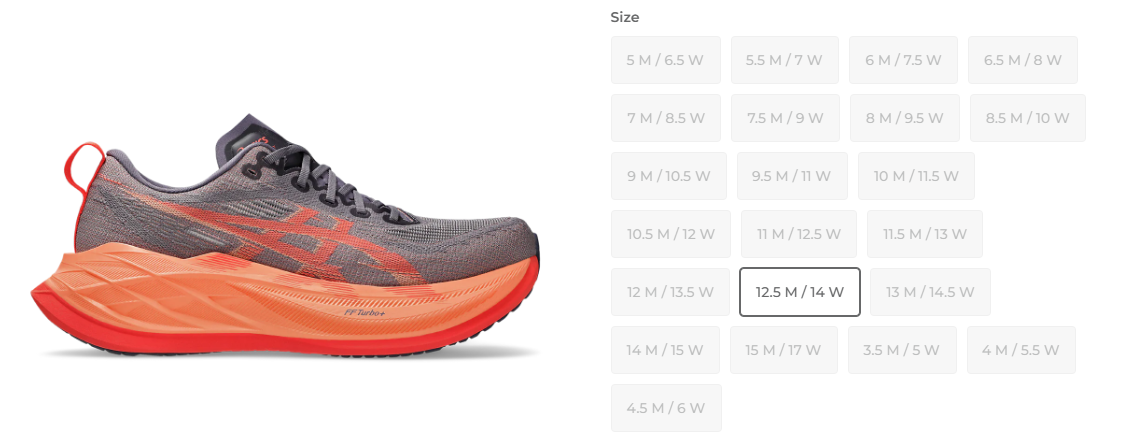Select size 8.5 M / 10 W
The image size is (1121, 443).
pyautogui.click(x=1027, y=118)
